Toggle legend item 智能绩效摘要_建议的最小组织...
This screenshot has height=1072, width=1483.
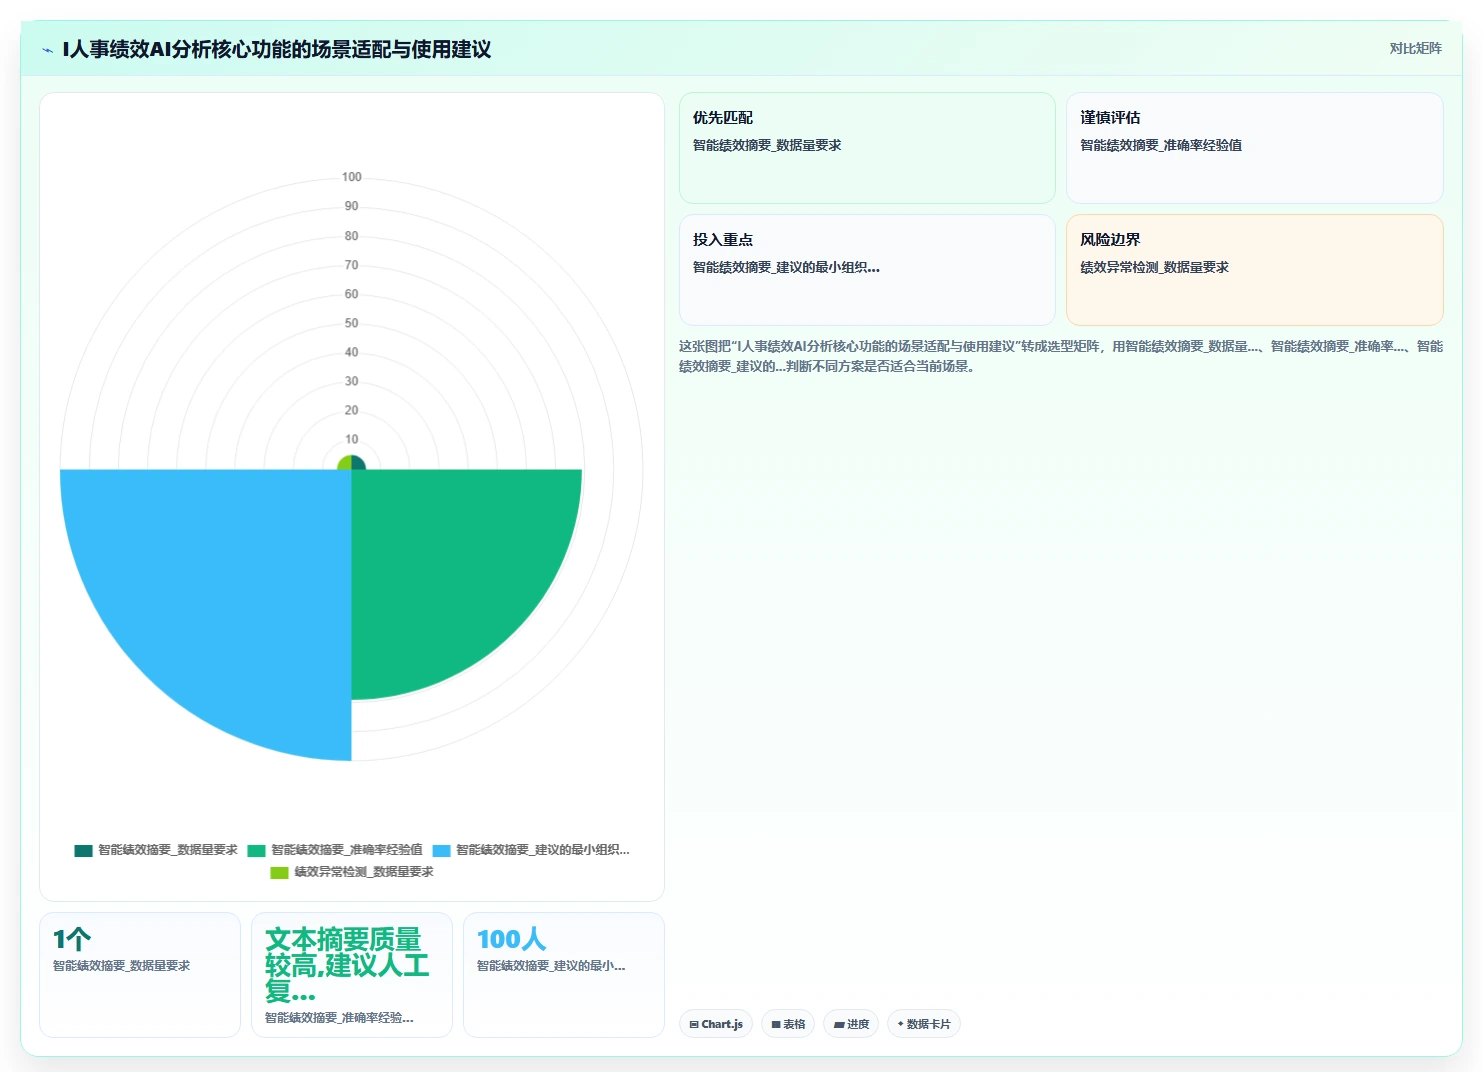(531, 850)
